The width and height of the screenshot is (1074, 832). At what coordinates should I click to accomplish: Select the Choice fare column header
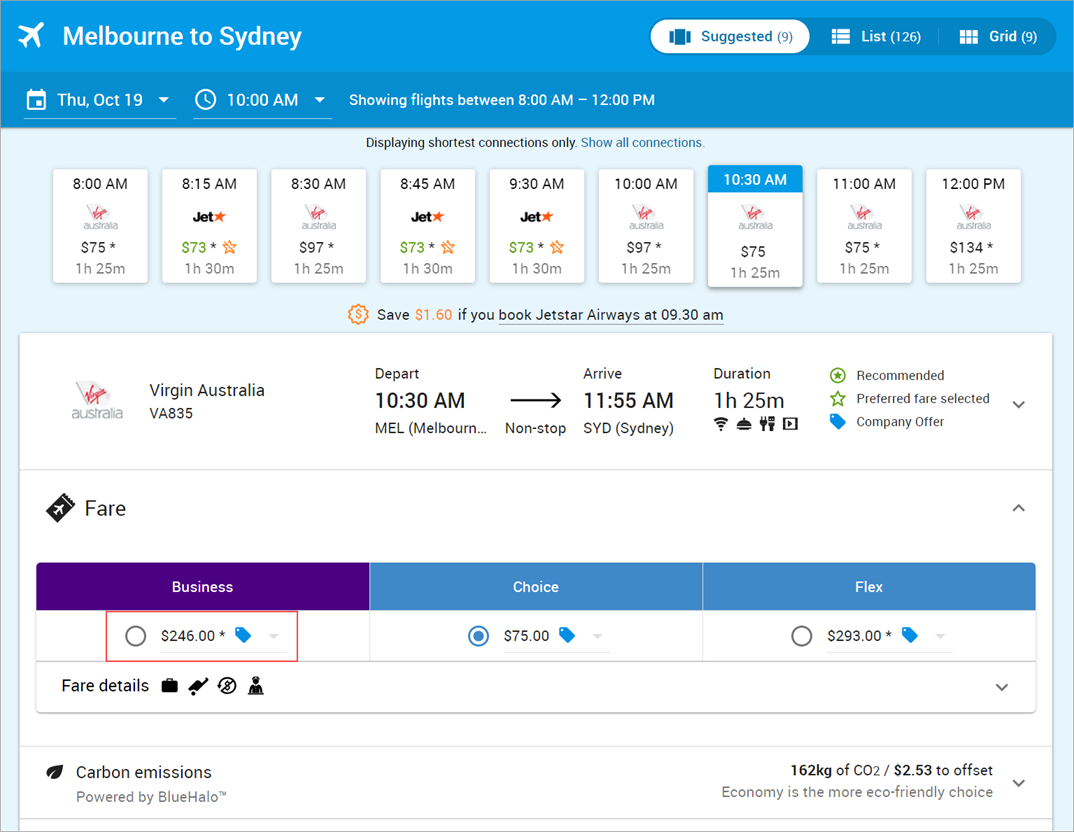536,587
